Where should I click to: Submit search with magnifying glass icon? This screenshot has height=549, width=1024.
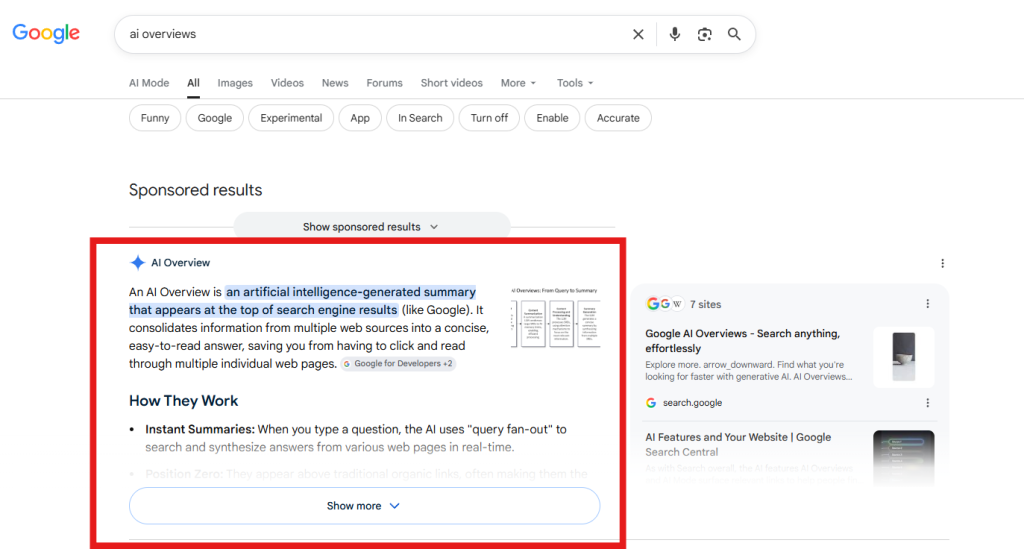point(734,34)
